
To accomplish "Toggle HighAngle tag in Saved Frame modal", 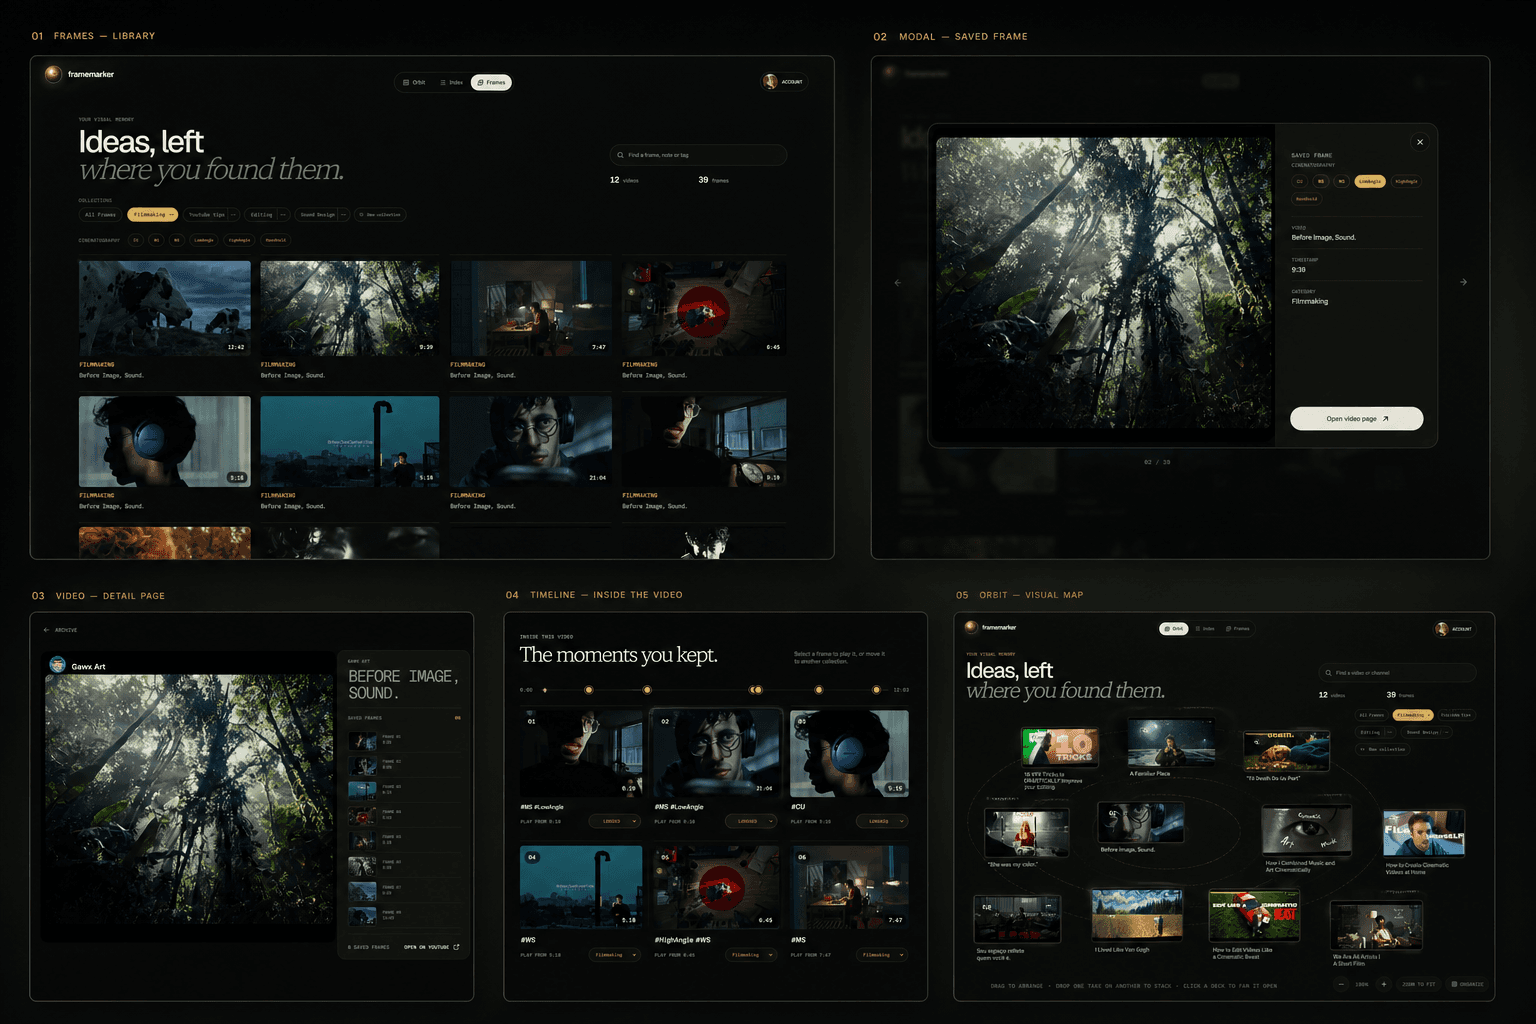I will 1406,181.
